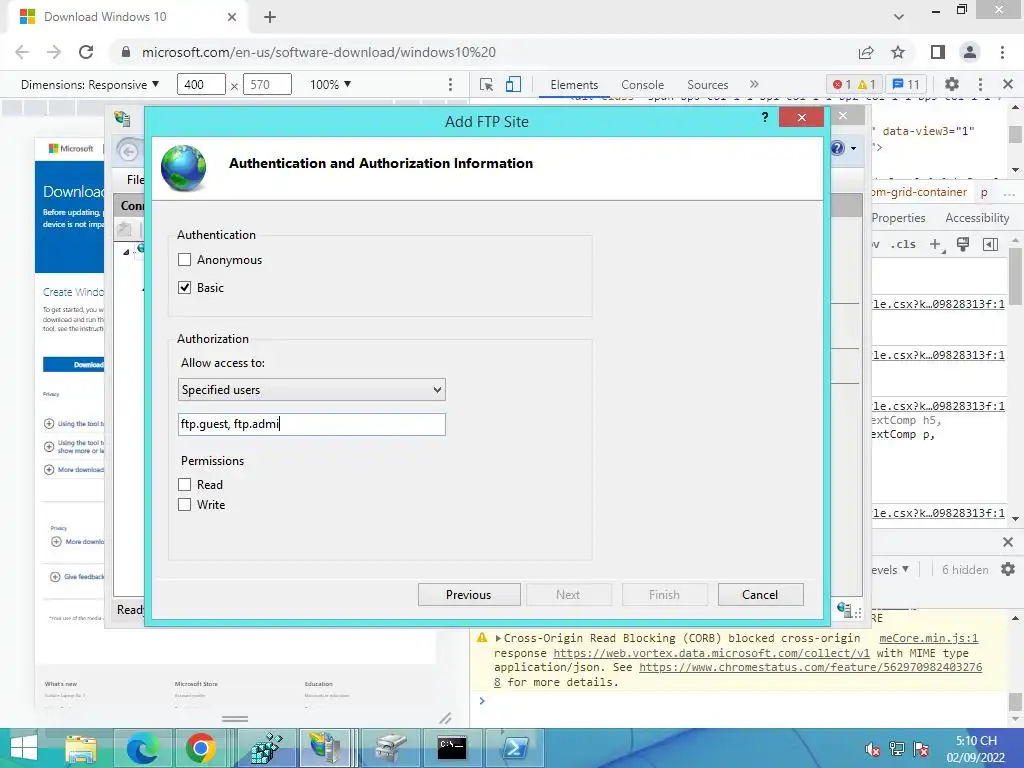The height and width of the screenshot is (768, 1024).
Task: Show more DevTools tabs chevron
Action: (x=754, y=84)
